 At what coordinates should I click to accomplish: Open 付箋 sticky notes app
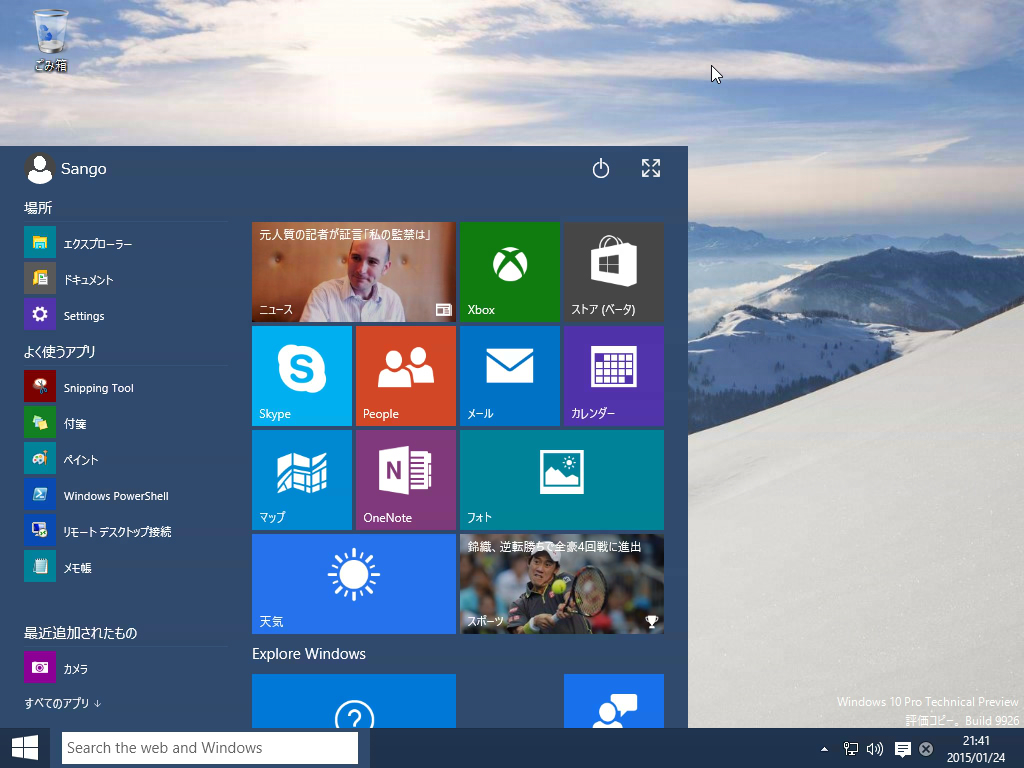(x=125, y=423)
